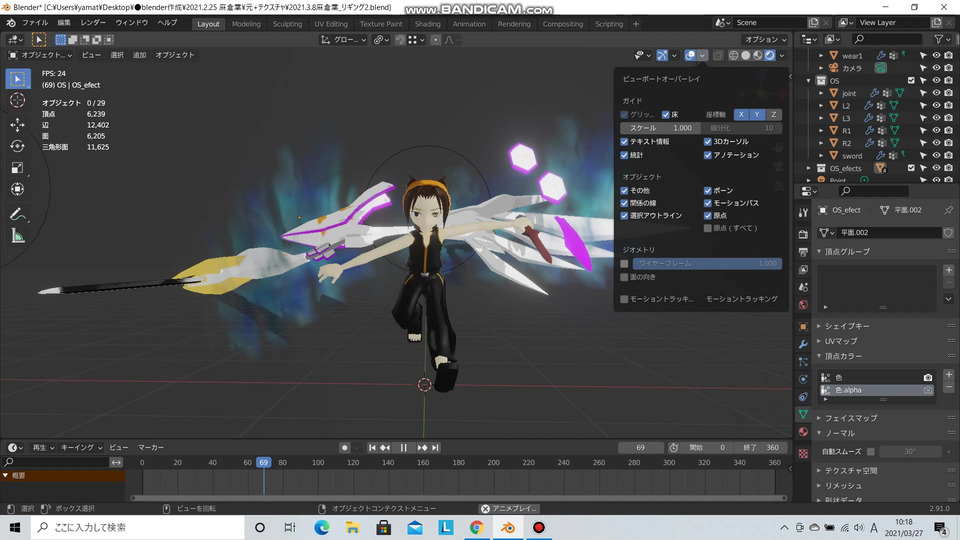This screenshot has height=540, width=960.
Task: Toggle the Z axis button
Action: (774, 114)
